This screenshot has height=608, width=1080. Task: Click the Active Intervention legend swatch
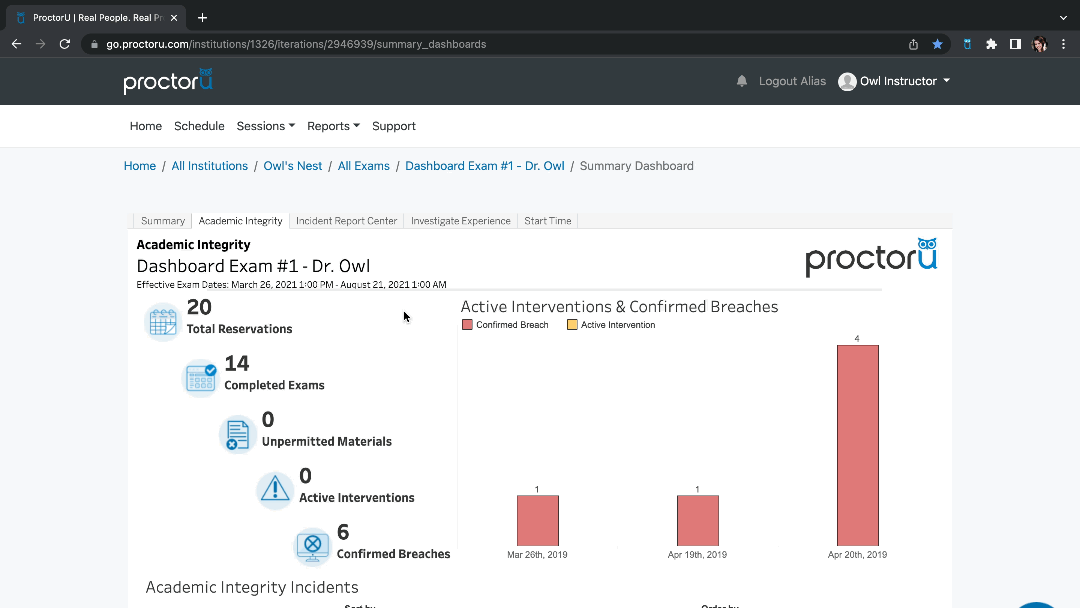click(572, 325)
